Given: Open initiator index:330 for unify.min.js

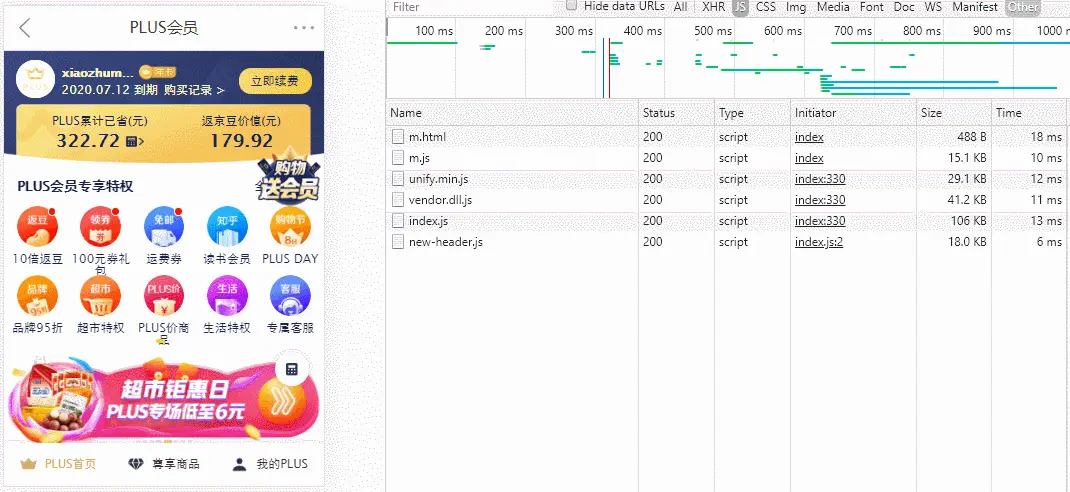Looking at the screenshot, I should 820,179.
